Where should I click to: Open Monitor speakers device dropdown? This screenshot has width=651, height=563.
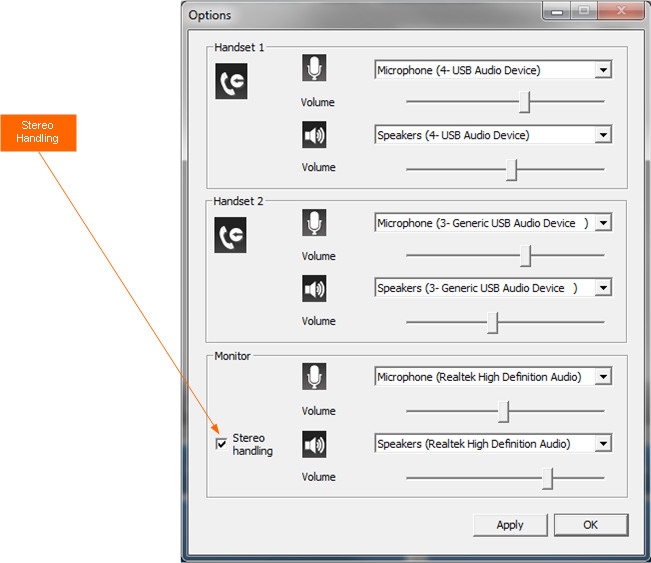[x=493, y=443]
